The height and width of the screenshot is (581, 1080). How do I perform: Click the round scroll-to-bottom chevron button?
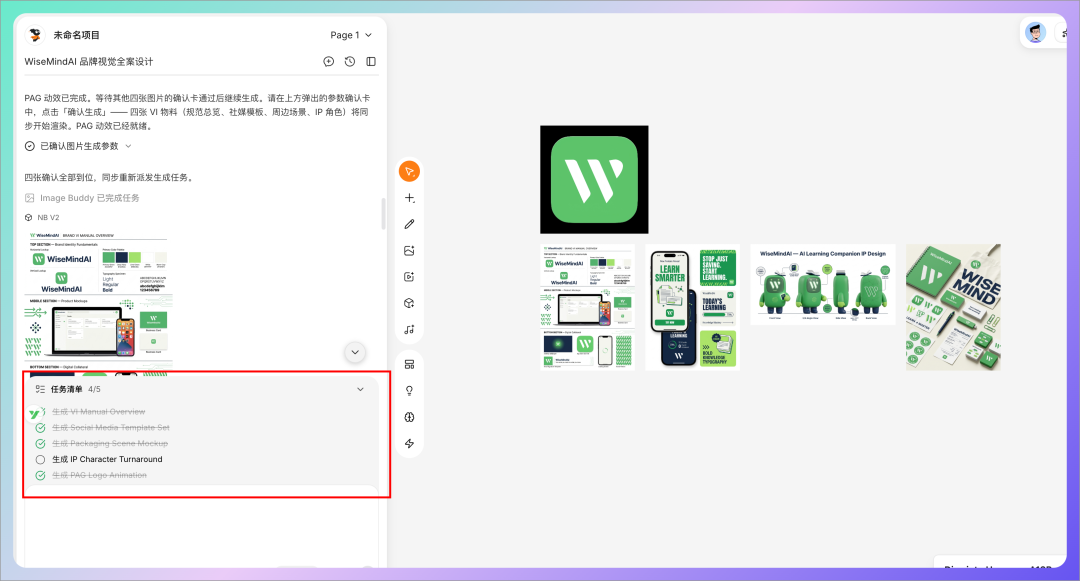pos(355,352)
